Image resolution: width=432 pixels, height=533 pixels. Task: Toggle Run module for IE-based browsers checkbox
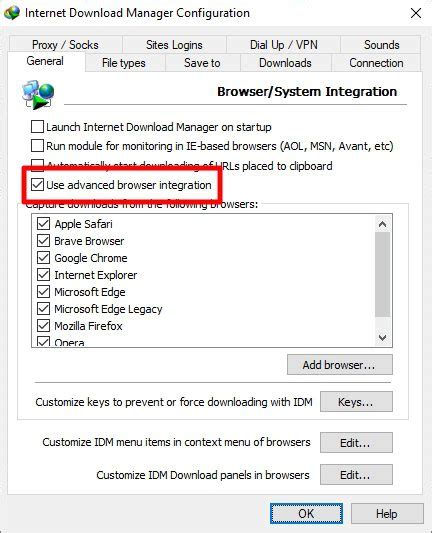click(x=37, y=146)
